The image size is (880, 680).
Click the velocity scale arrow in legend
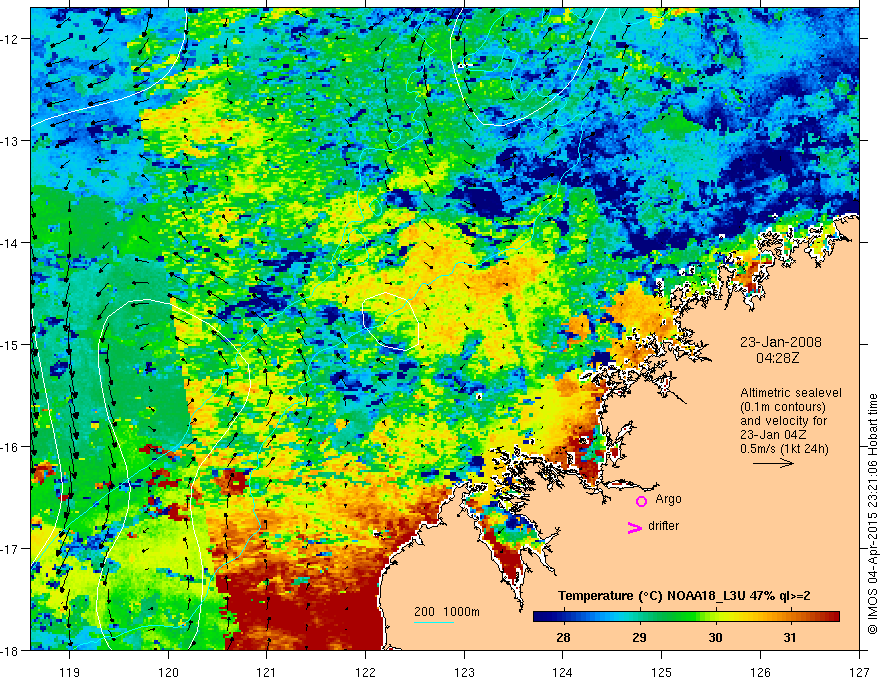[773, 463]
